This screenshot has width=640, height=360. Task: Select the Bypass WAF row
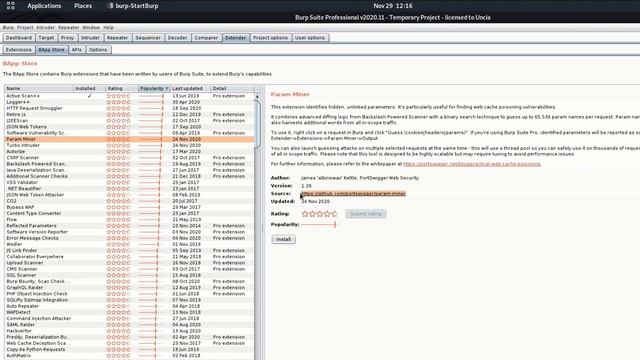[129, 207]
